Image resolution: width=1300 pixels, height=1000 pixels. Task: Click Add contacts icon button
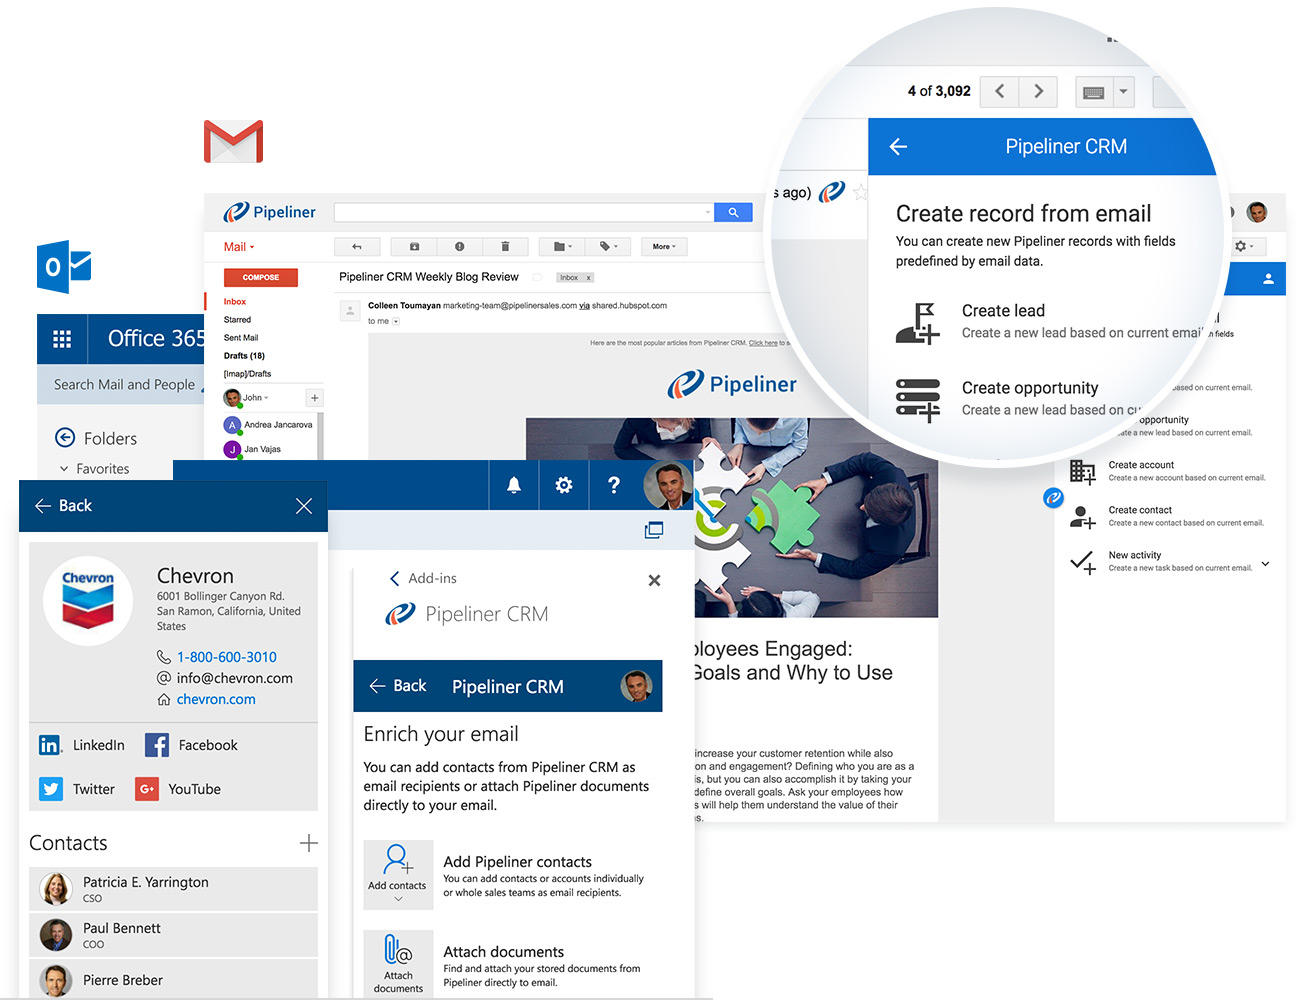point(397,874)
